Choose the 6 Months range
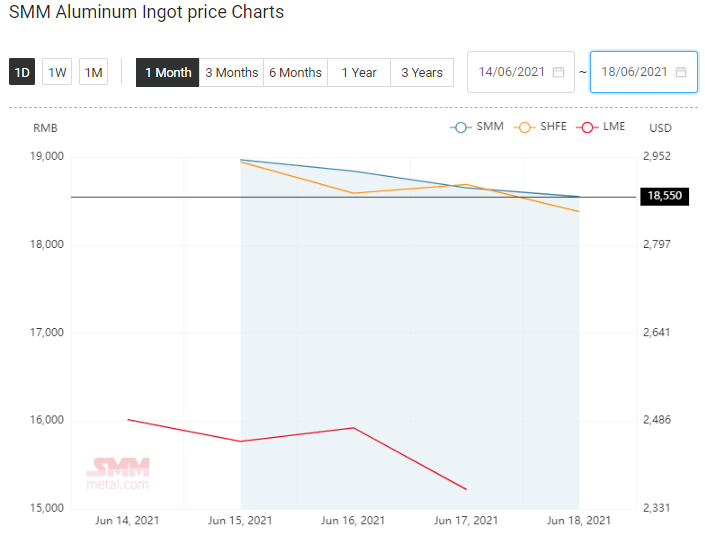The width and height of the screenshot is (705, 533). (295, 72)
